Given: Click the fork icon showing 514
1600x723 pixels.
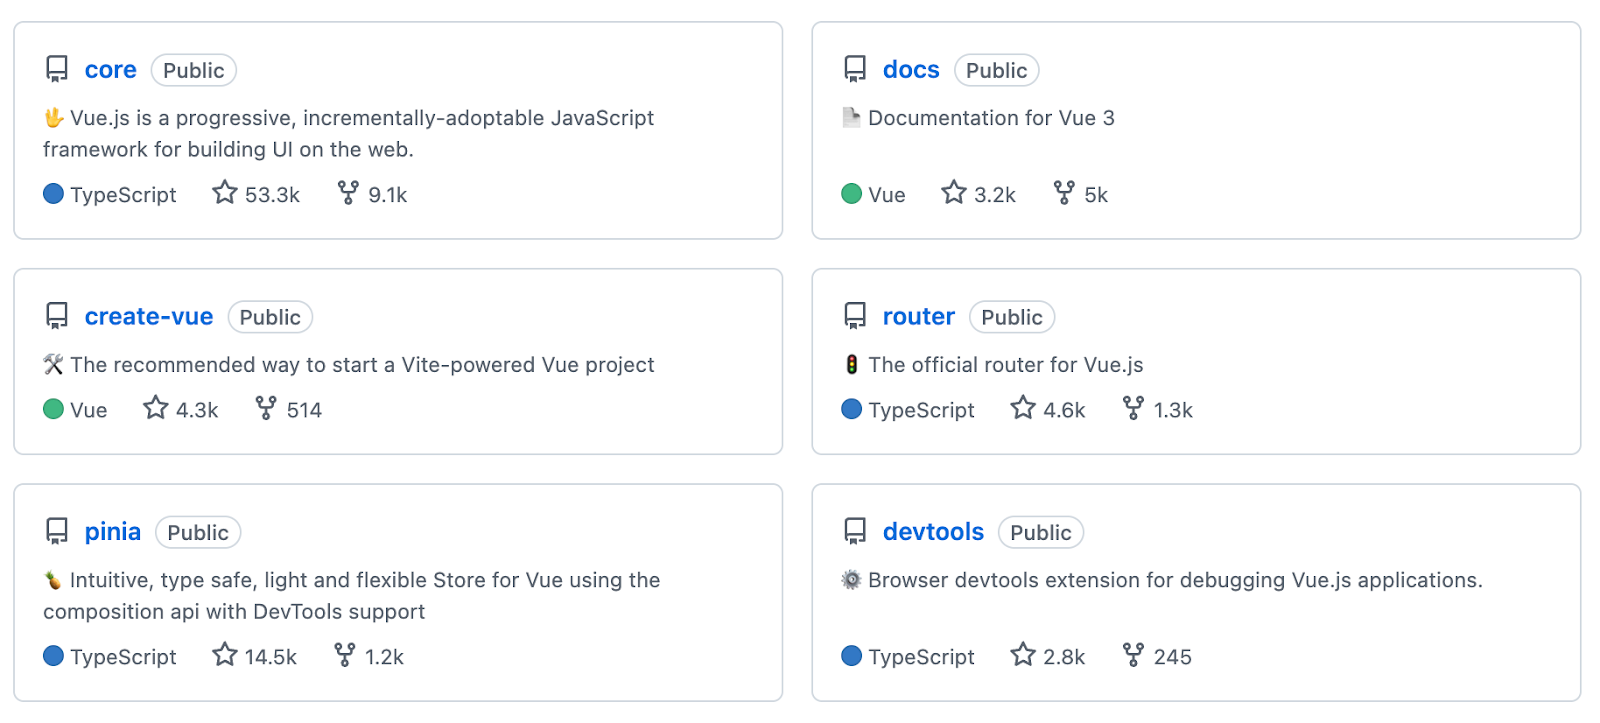Looking at the screenshot, I should (x=266, y=407).
